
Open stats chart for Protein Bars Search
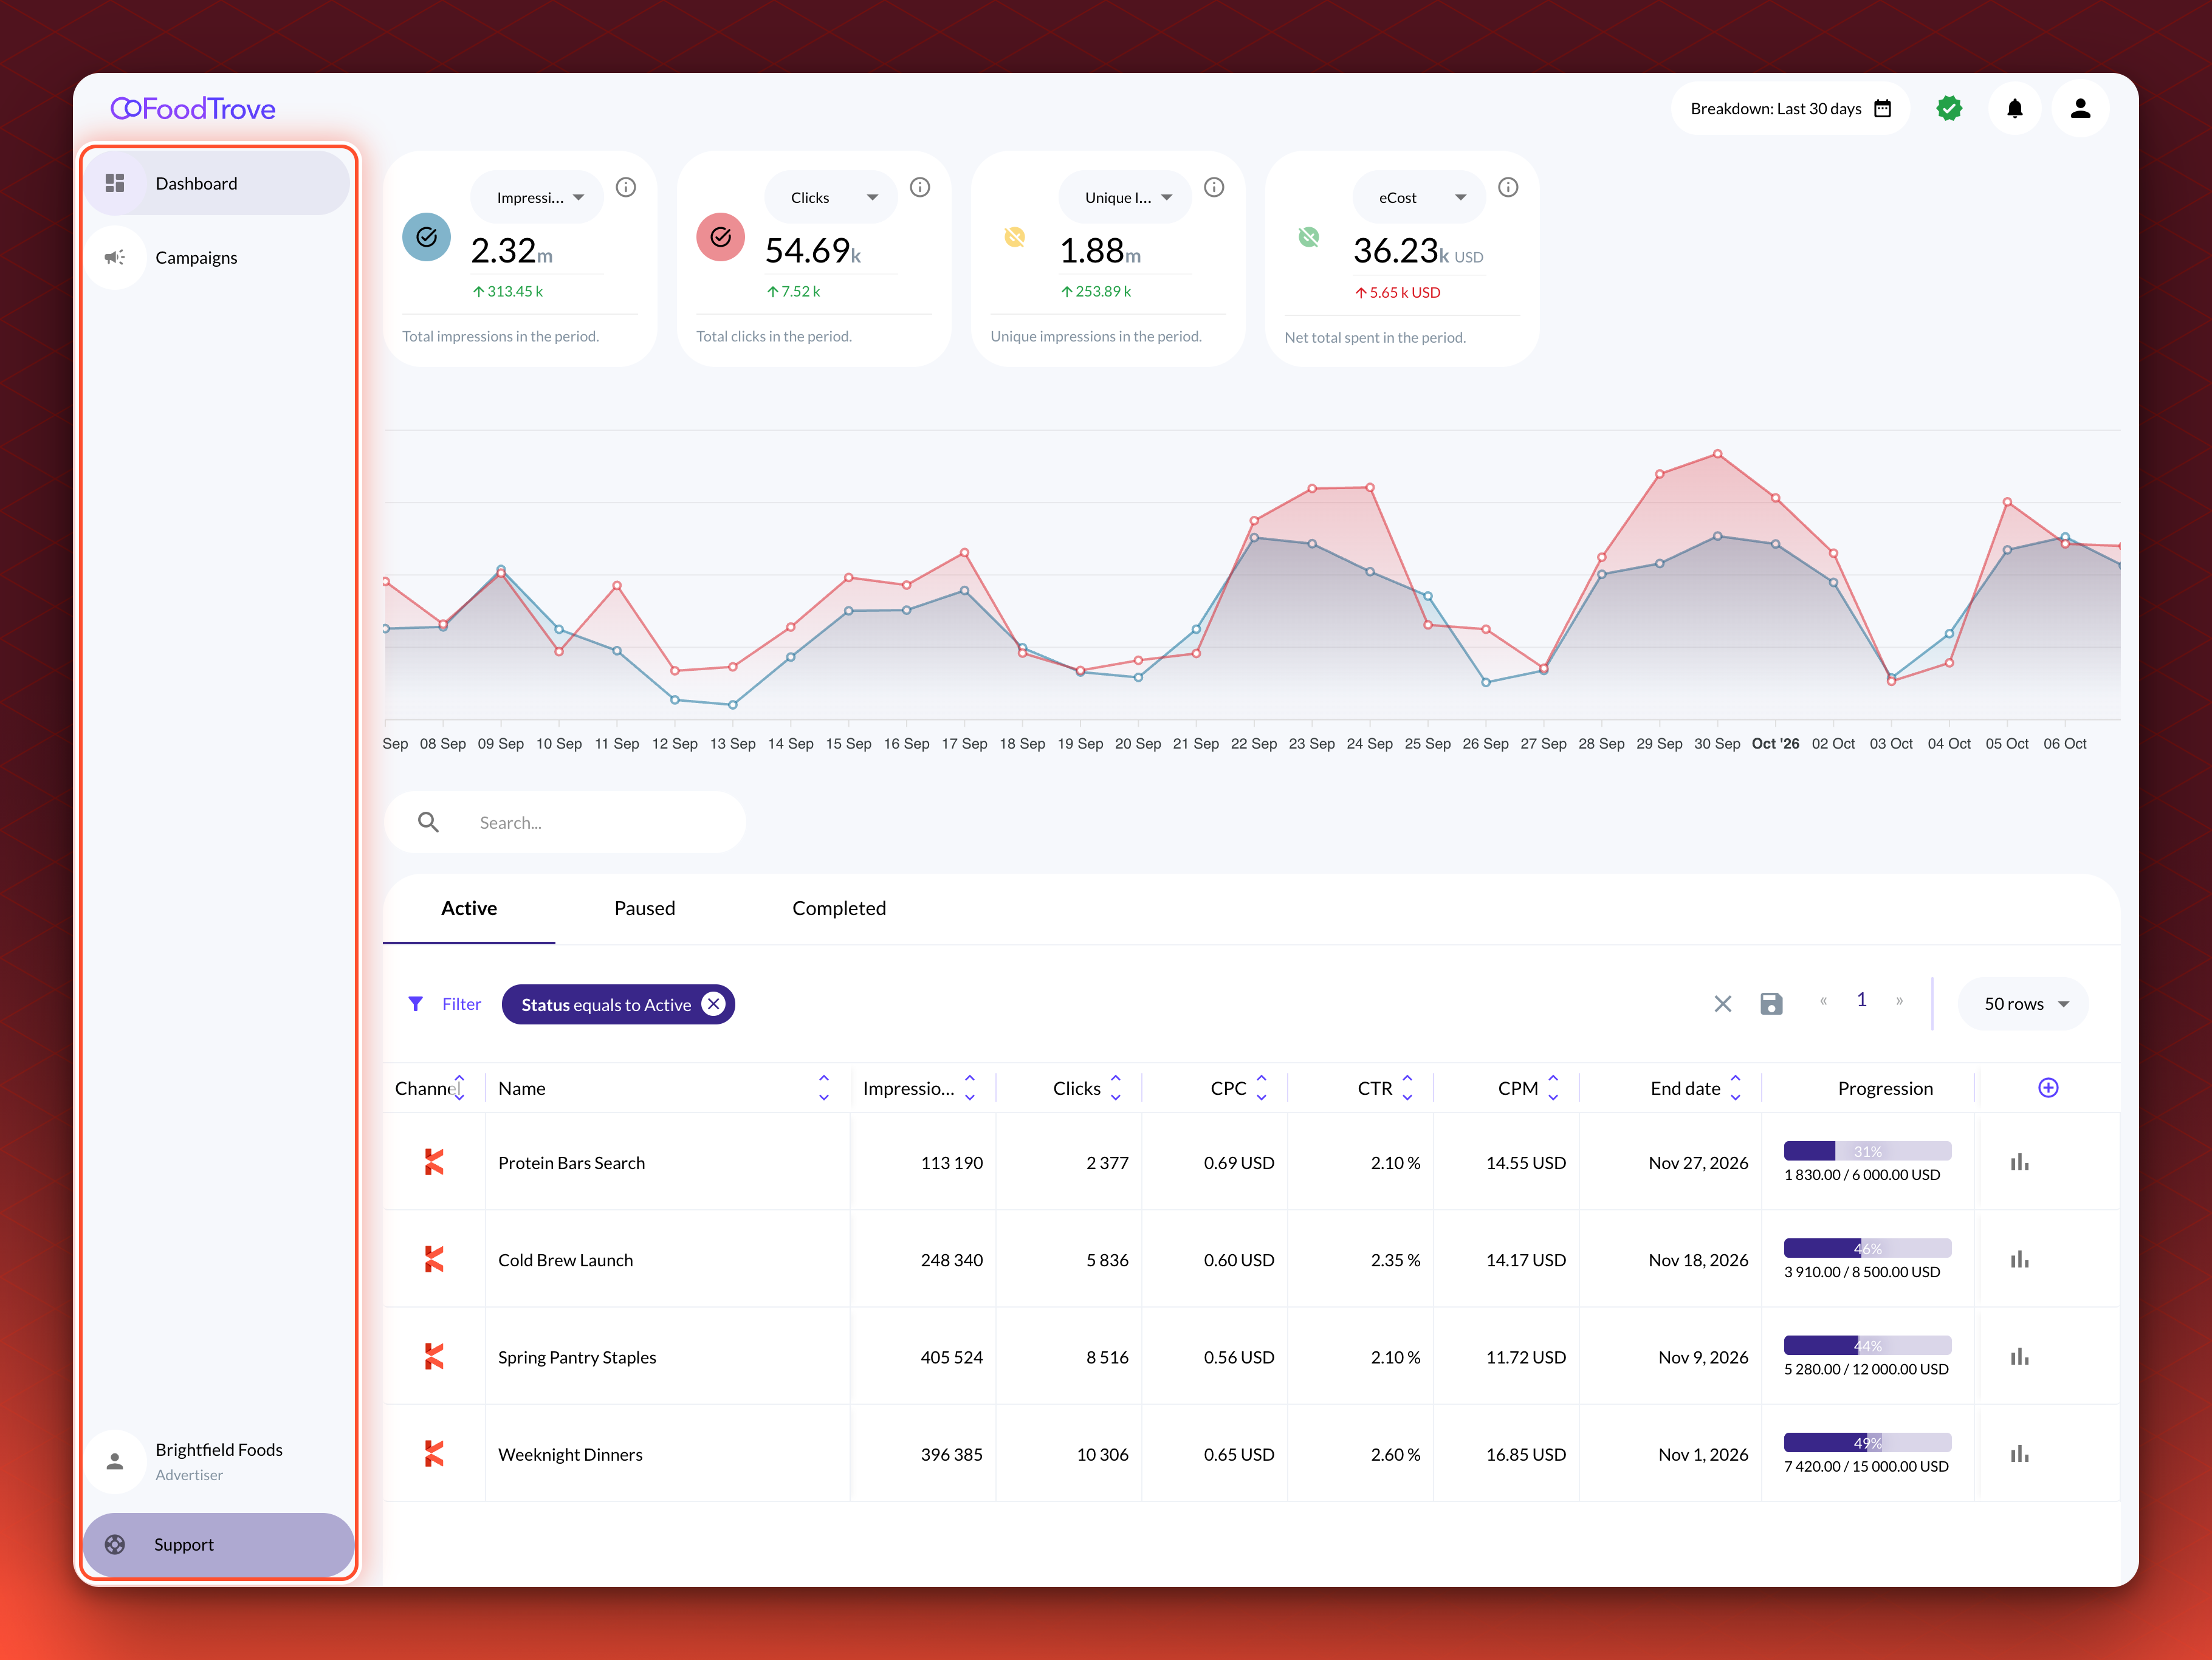[x=2020, y=1162]
